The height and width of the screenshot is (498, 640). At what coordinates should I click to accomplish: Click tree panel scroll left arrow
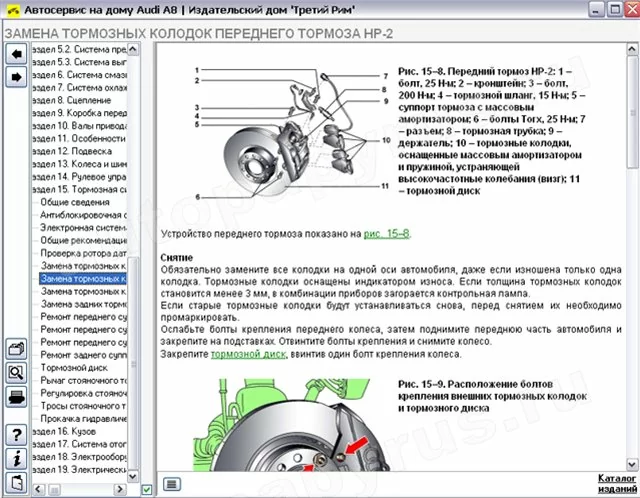[x=38, y=489]
